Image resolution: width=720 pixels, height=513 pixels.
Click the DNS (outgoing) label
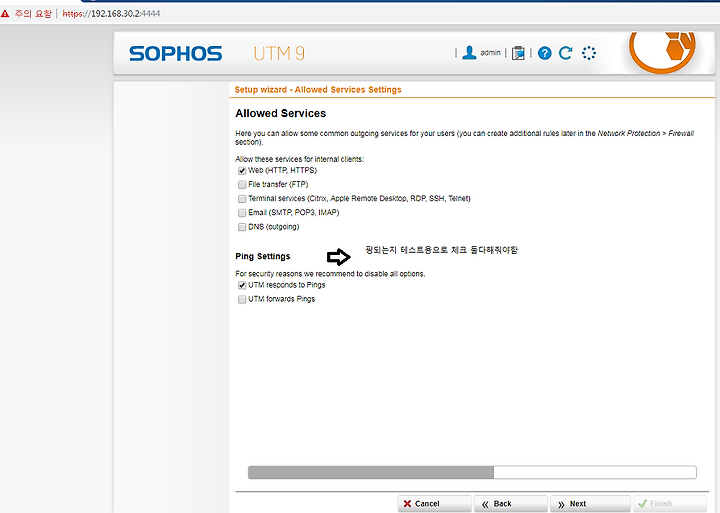(274, 227)
